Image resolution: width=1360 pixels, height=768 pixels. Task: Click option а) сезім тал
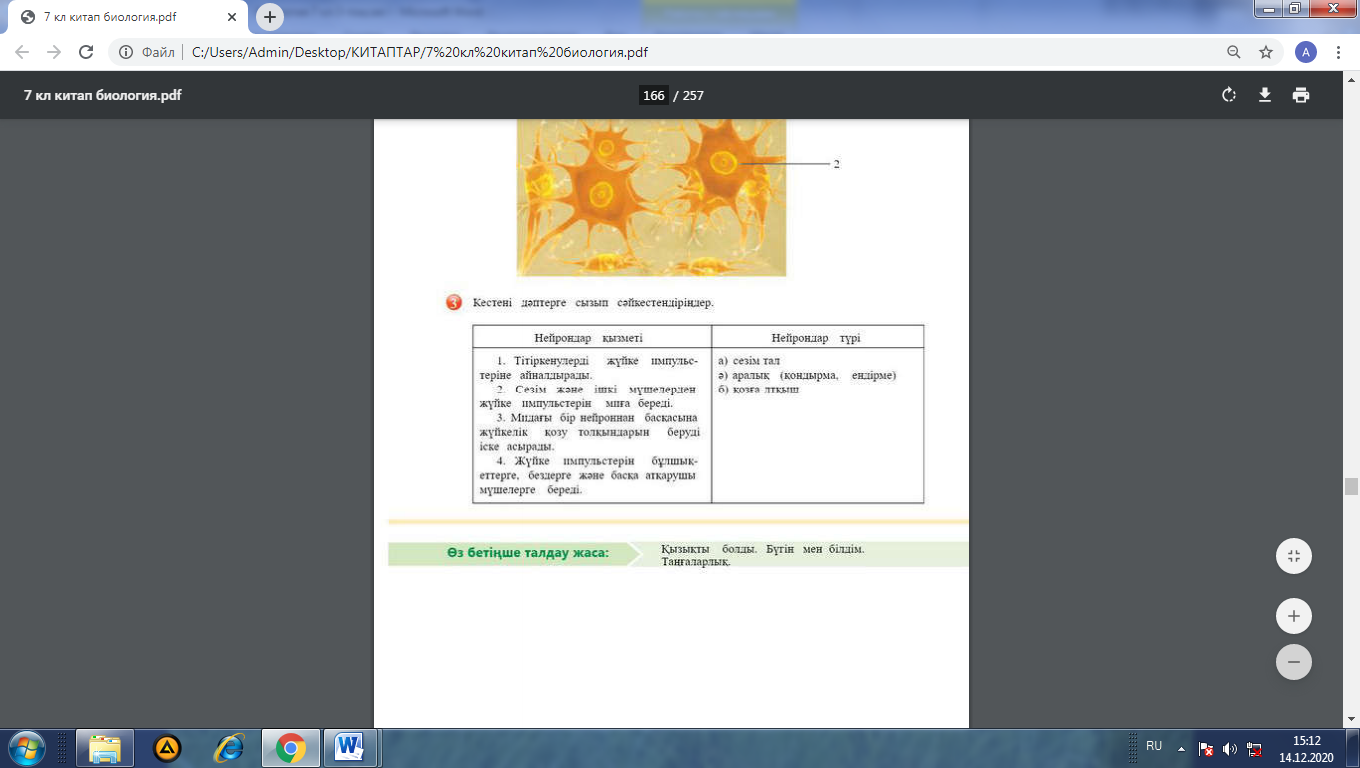click(x=749, y=360)
